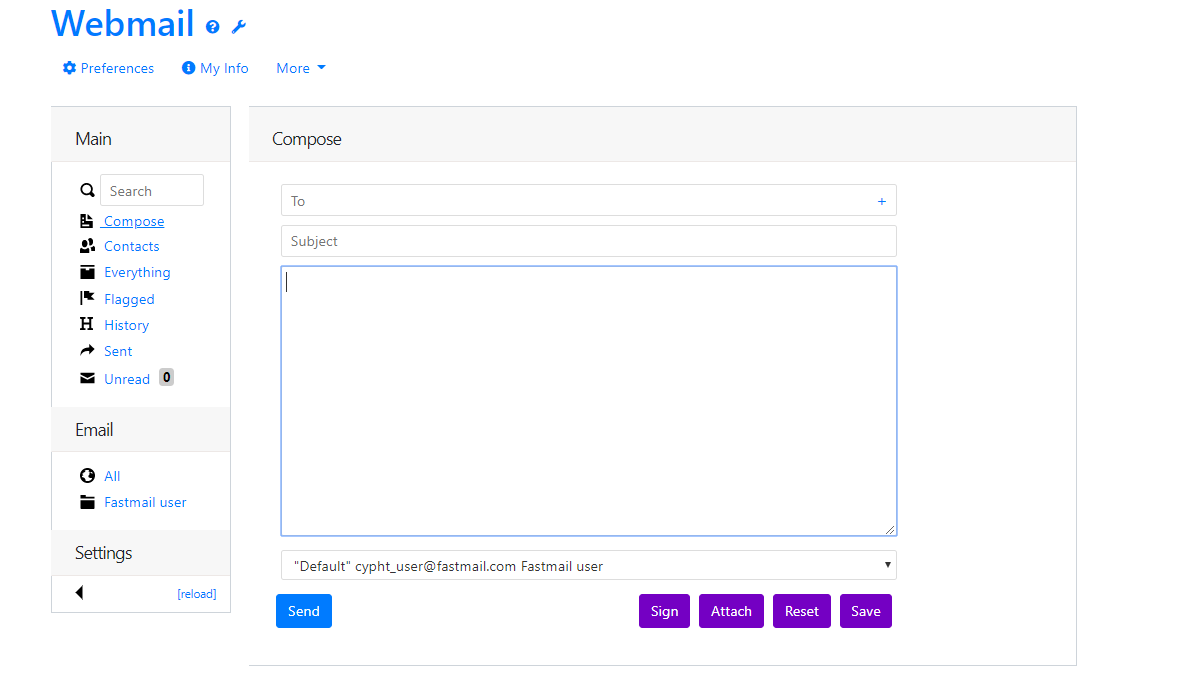Click the plus icon in the To field
Screen dimensions: 1204x693
point(882,201)
